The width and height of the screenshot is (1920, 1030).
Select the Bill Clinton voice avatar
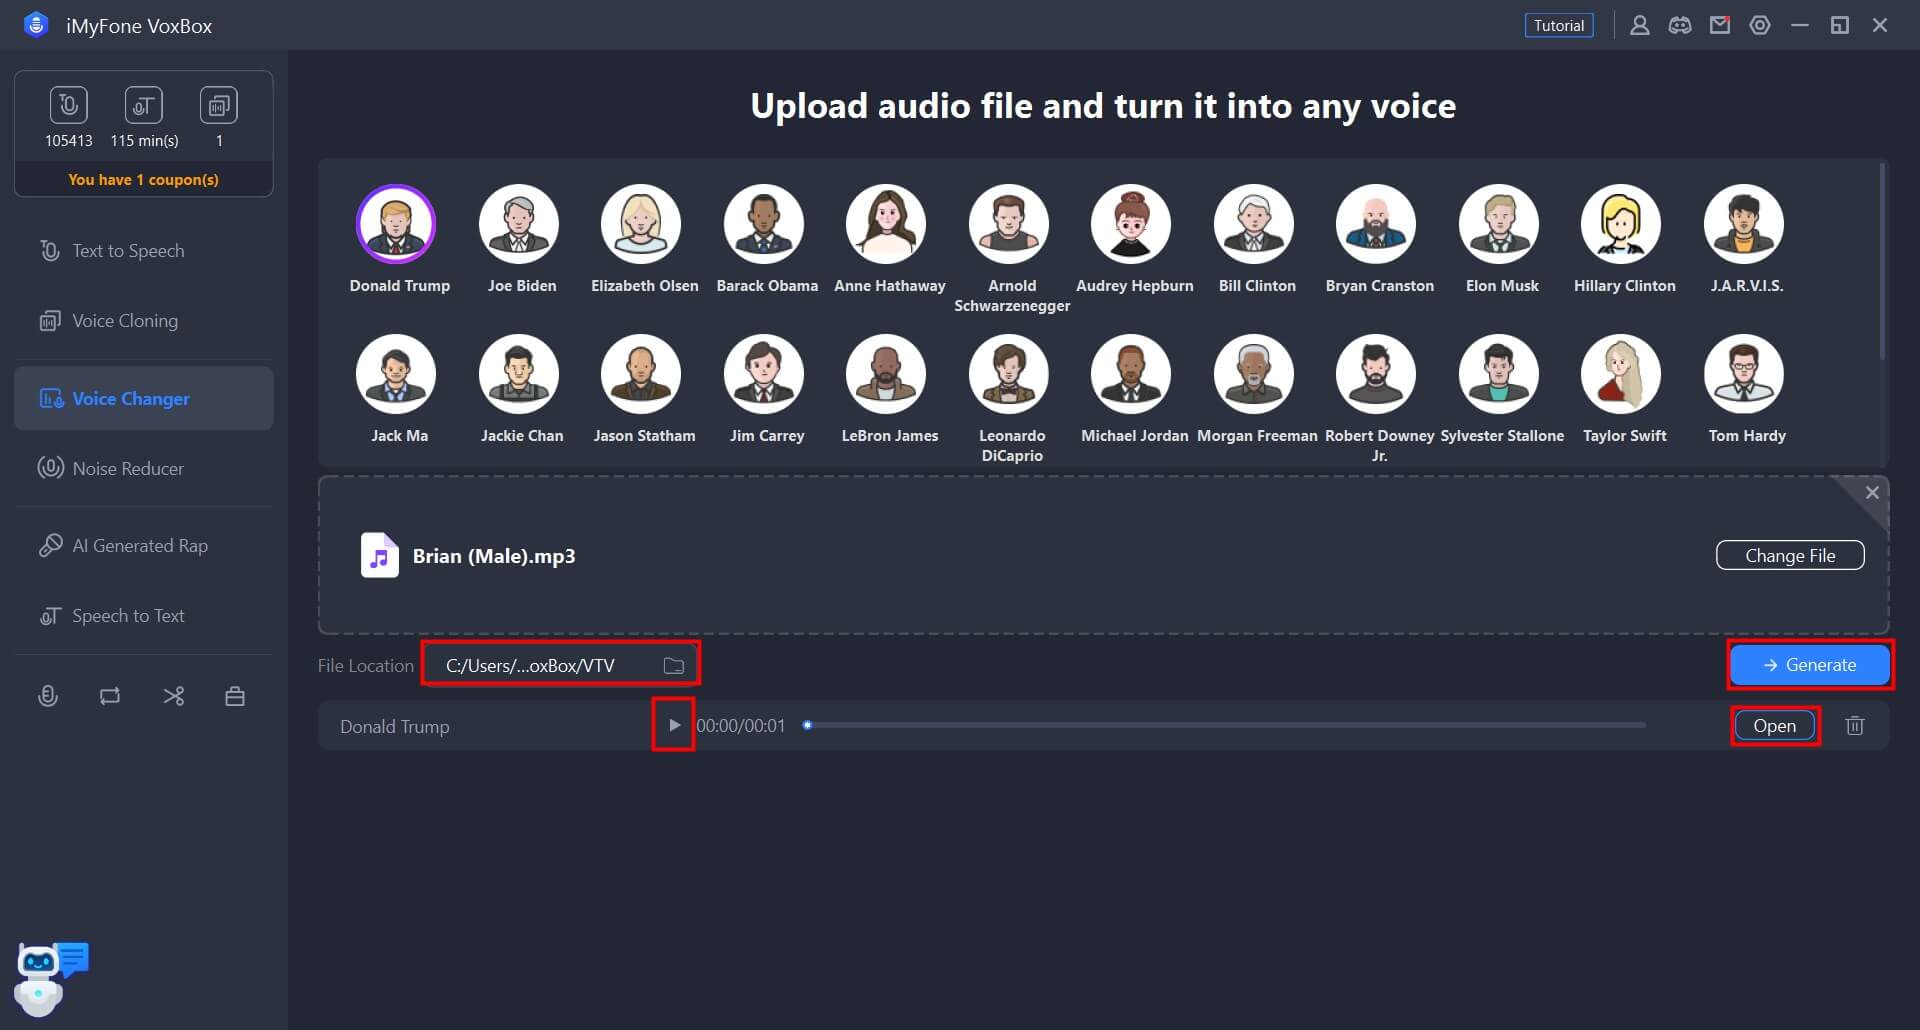coord(1254,224)
